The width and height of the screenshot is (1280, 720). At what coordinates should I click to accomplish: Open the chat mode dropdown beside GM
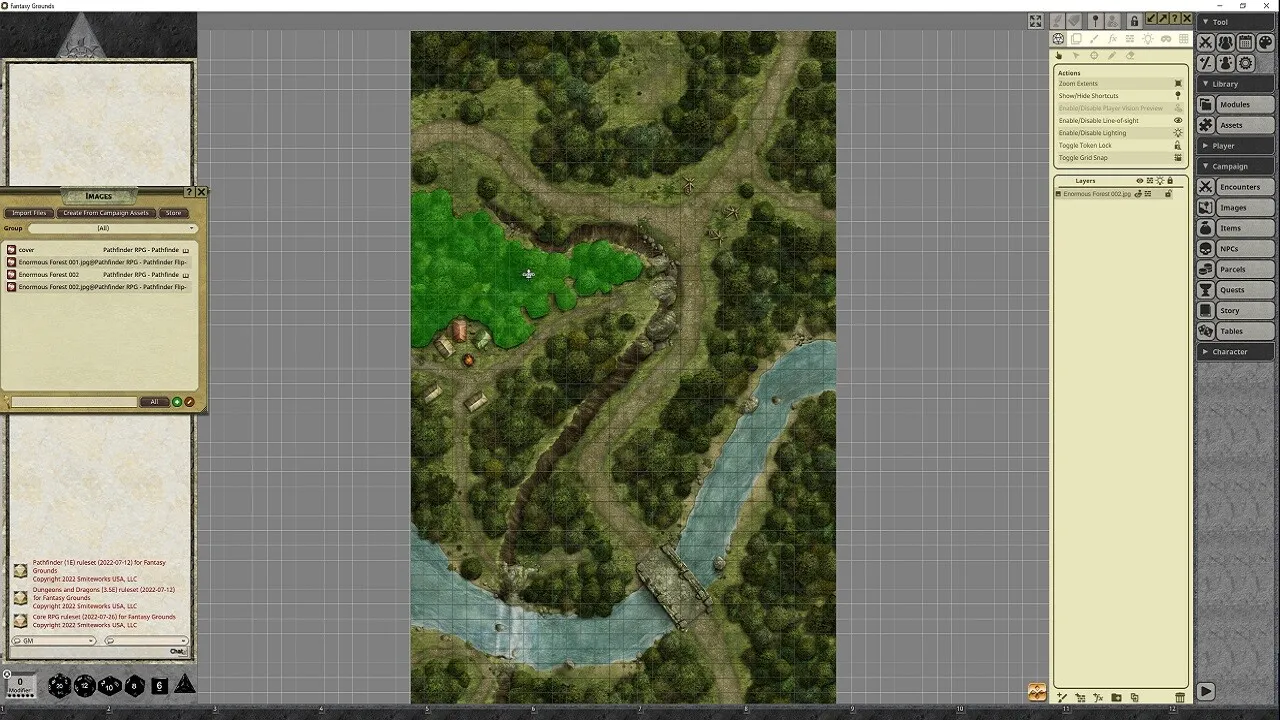point(147,640)
